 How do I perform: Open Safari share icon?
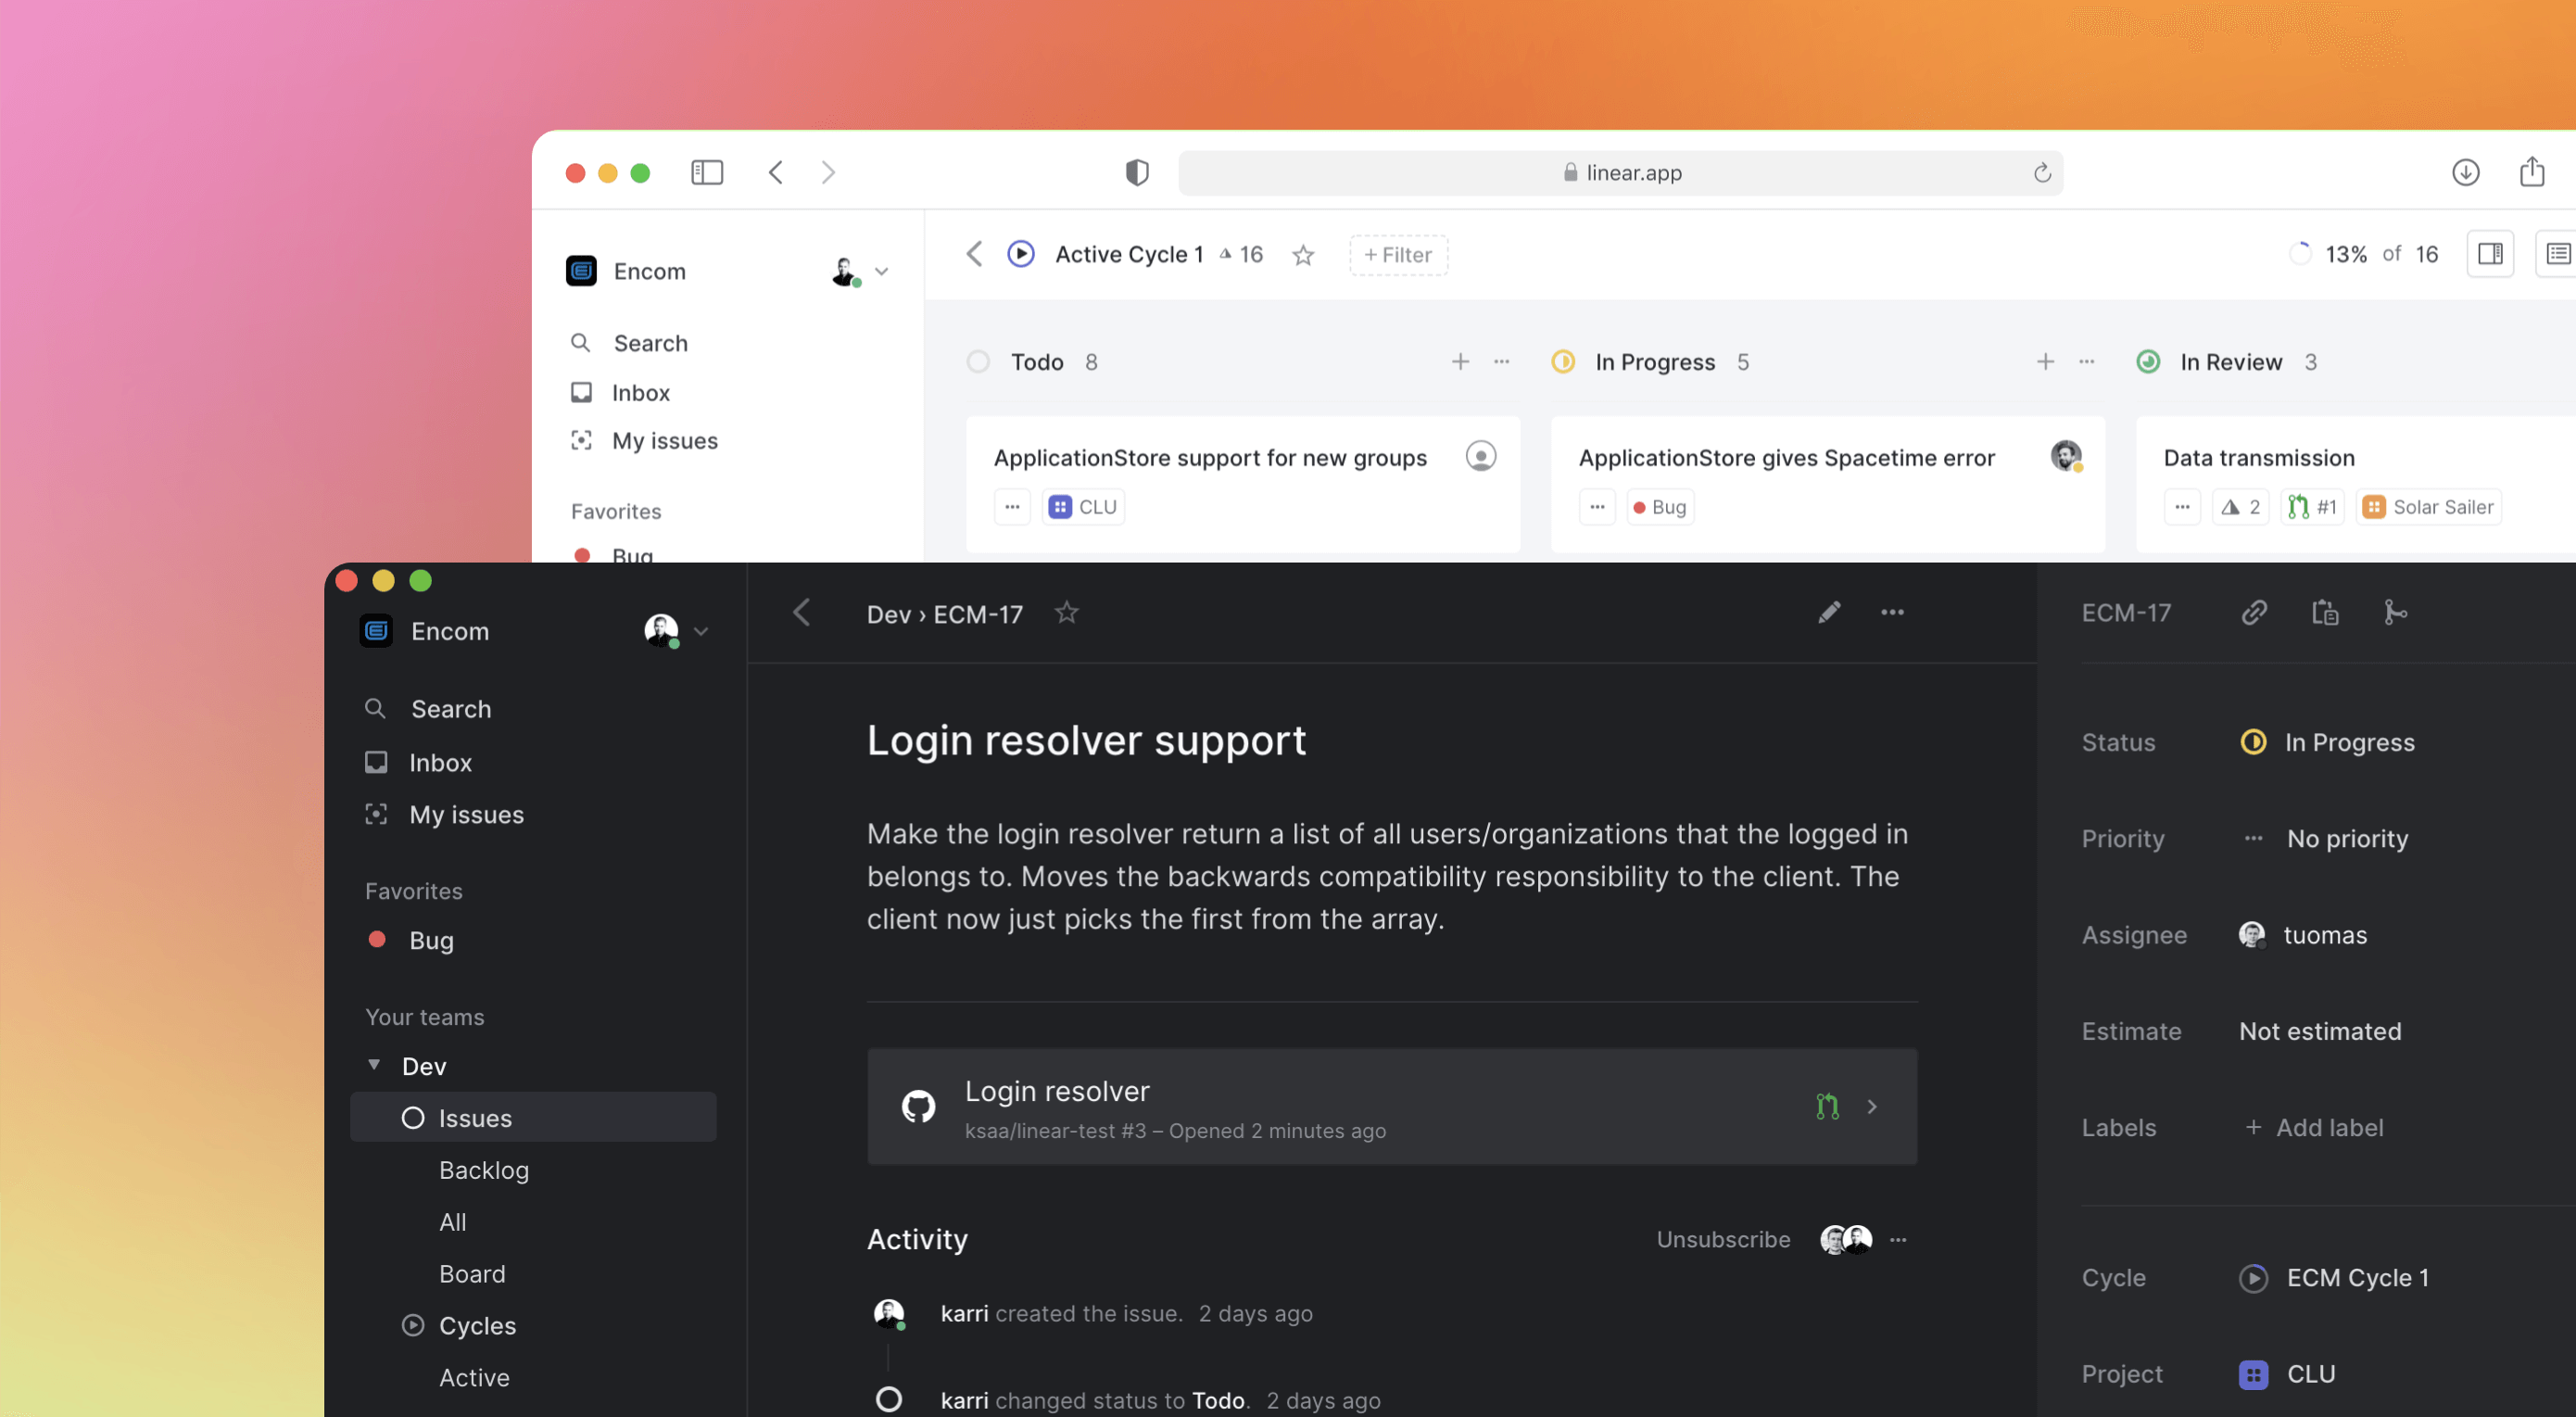2532,171
